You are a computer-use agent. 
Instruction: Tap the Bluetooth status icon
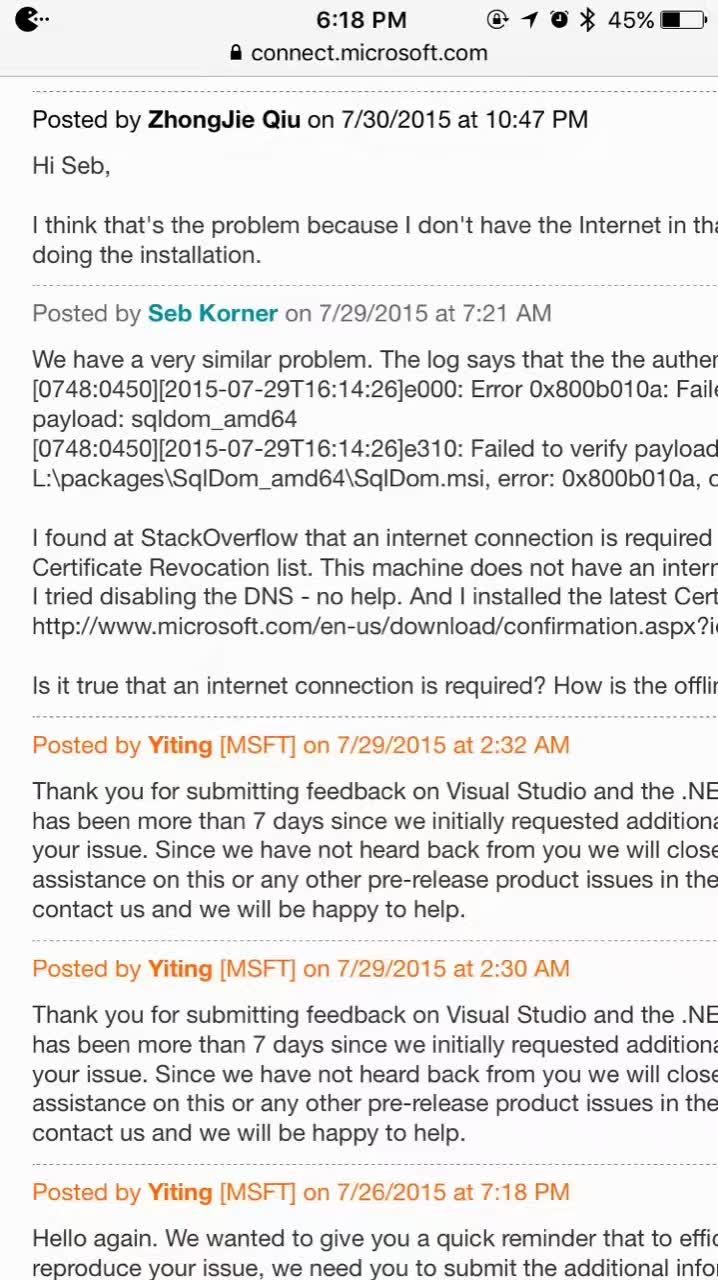pyautogui.click(x=588, y=19)
